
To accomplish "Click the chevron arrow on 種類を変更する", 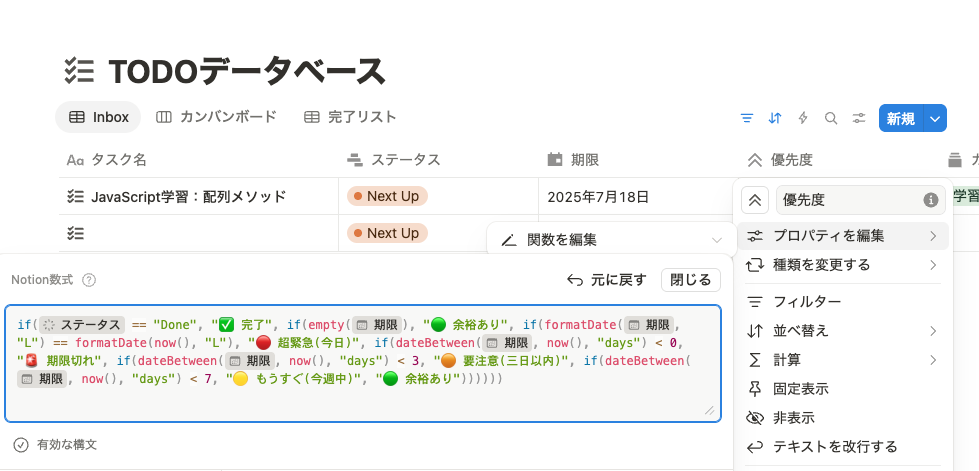I will (x=933, y=265).
